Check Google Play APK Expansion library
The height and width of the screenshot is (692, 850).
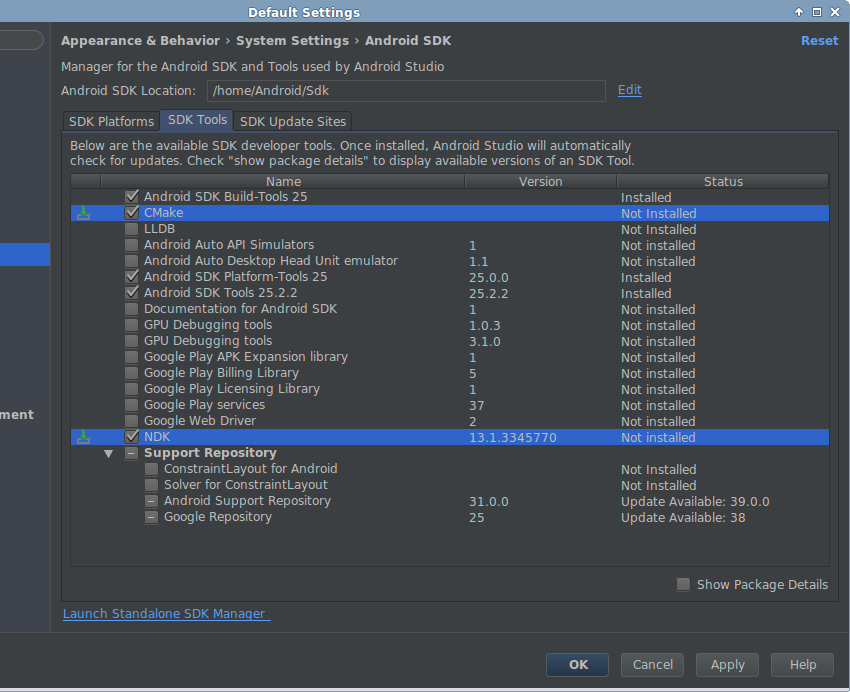pyautogui.click(x=132, y=357)
